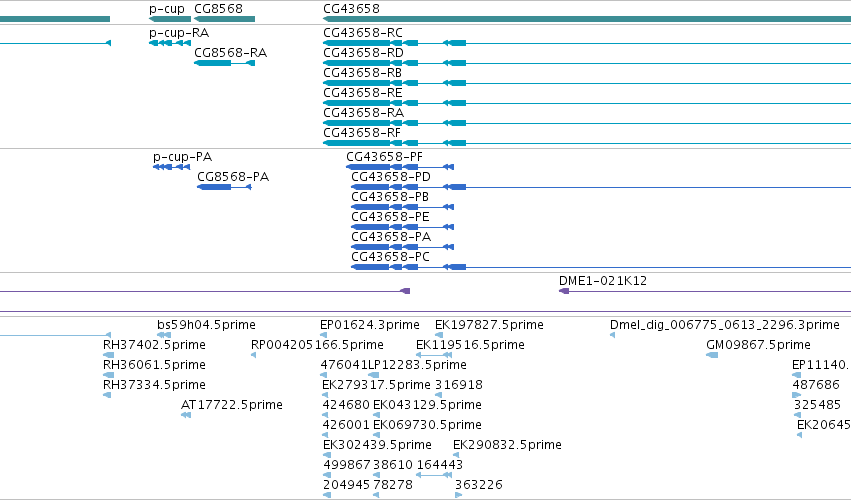The height and width of the screenshot is (500, 851).
Task: Select transcript CG43658-RD
Action: click(x=363, y=53)
